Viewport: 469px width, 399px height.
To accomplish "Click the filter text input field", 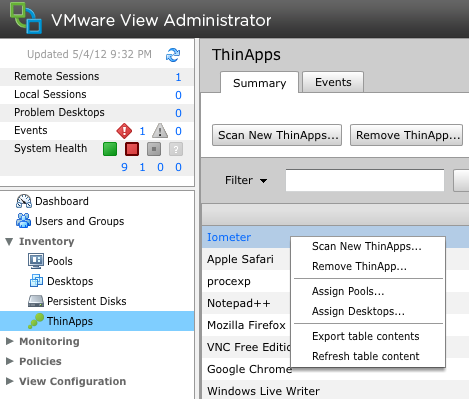I will 365,180.
